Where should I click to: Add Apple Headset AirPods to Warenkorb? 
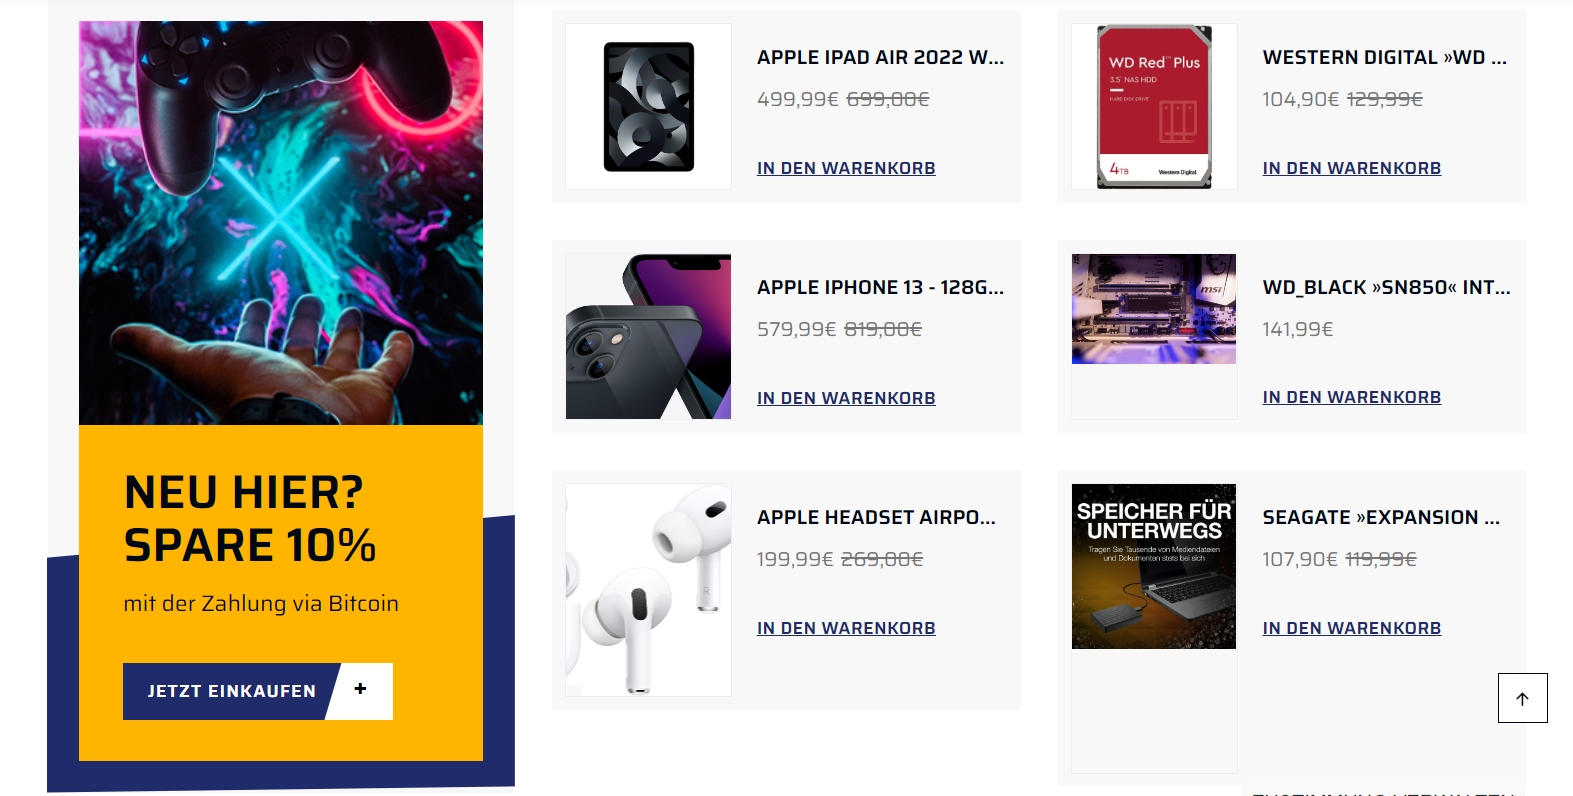tap(846, 628)
